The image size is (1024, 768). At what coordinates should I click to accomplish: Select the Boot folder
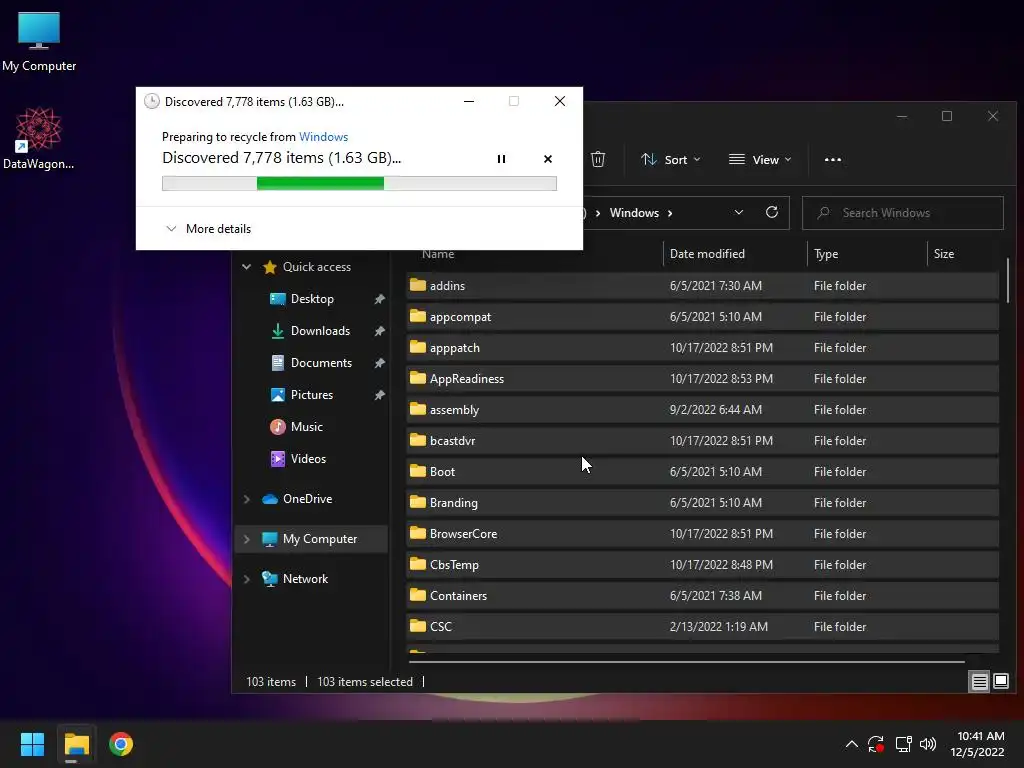pyautogui.click(x=702, y=472)
